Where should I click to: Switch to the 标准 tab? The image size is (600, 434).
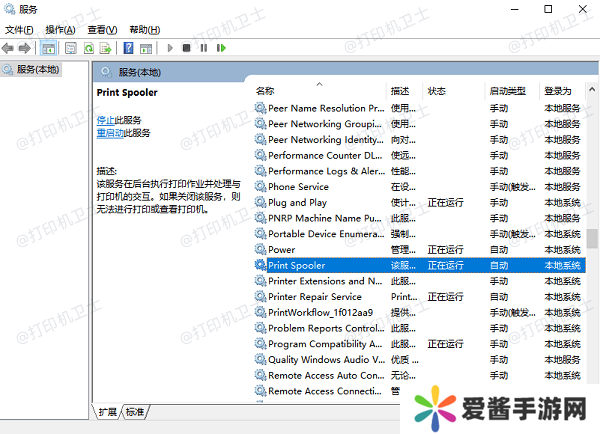coord(135,412)
